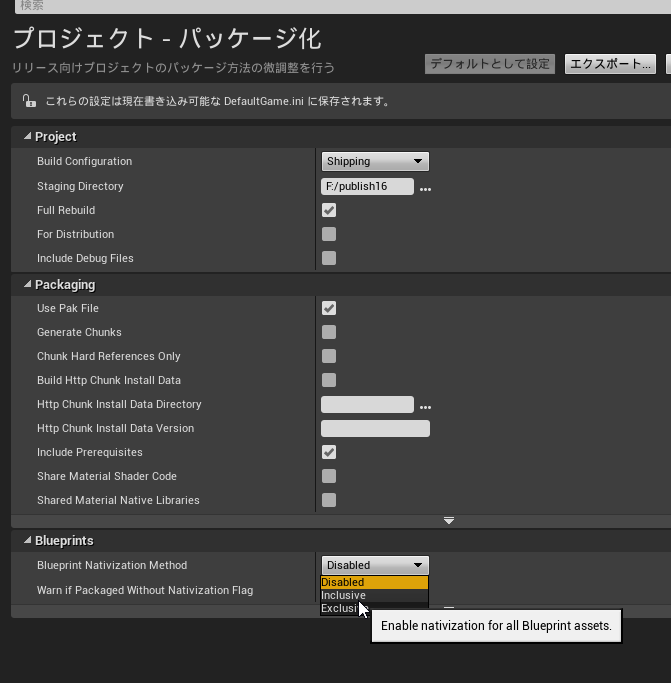Screen dimensions: 671x683
Task: Click Http Chunk Install Data Directory field
Action: pos(367,404)
